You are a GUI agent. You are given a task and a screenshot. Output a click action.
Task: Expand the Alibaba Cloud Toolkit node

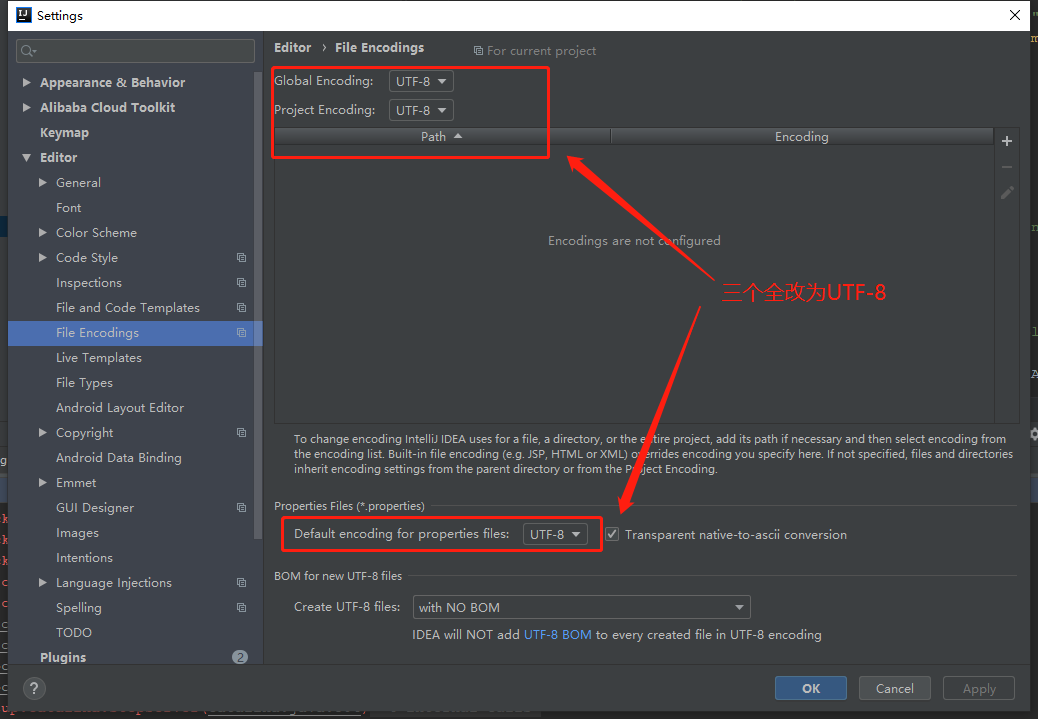(x=26, y=107)
